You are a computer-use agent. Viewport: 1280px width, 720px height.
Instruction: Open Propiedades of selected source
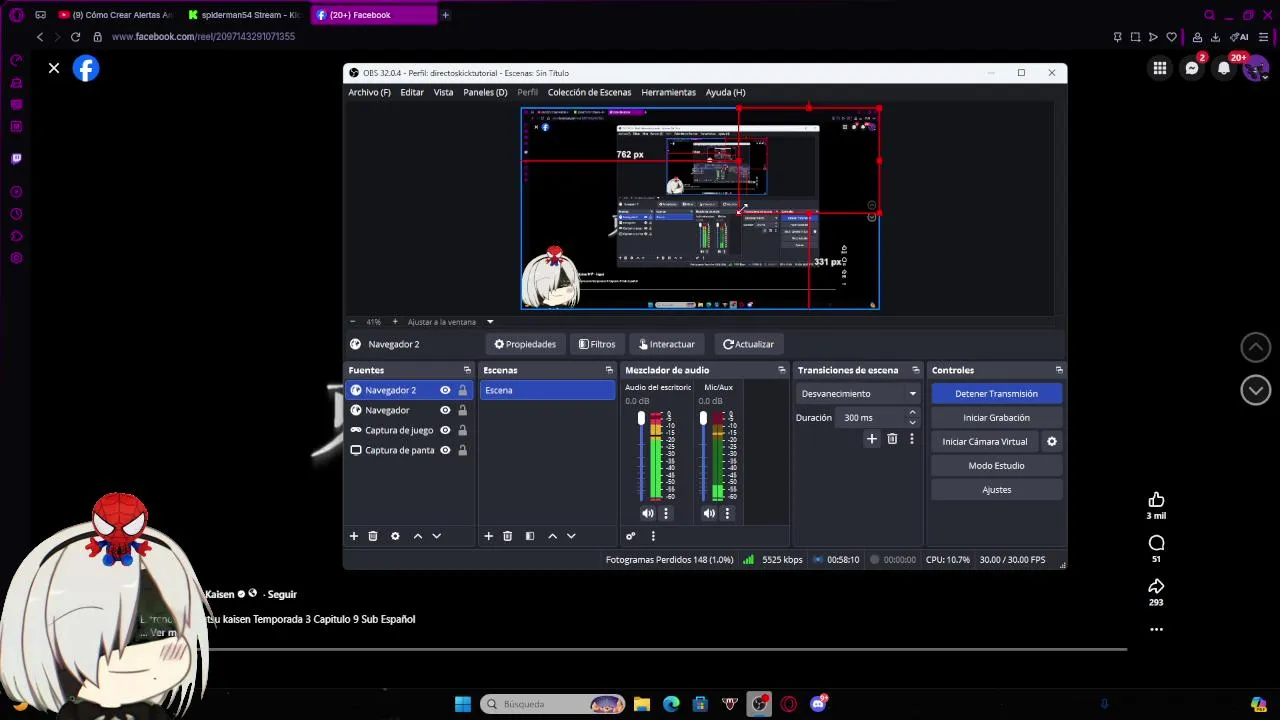525,344
